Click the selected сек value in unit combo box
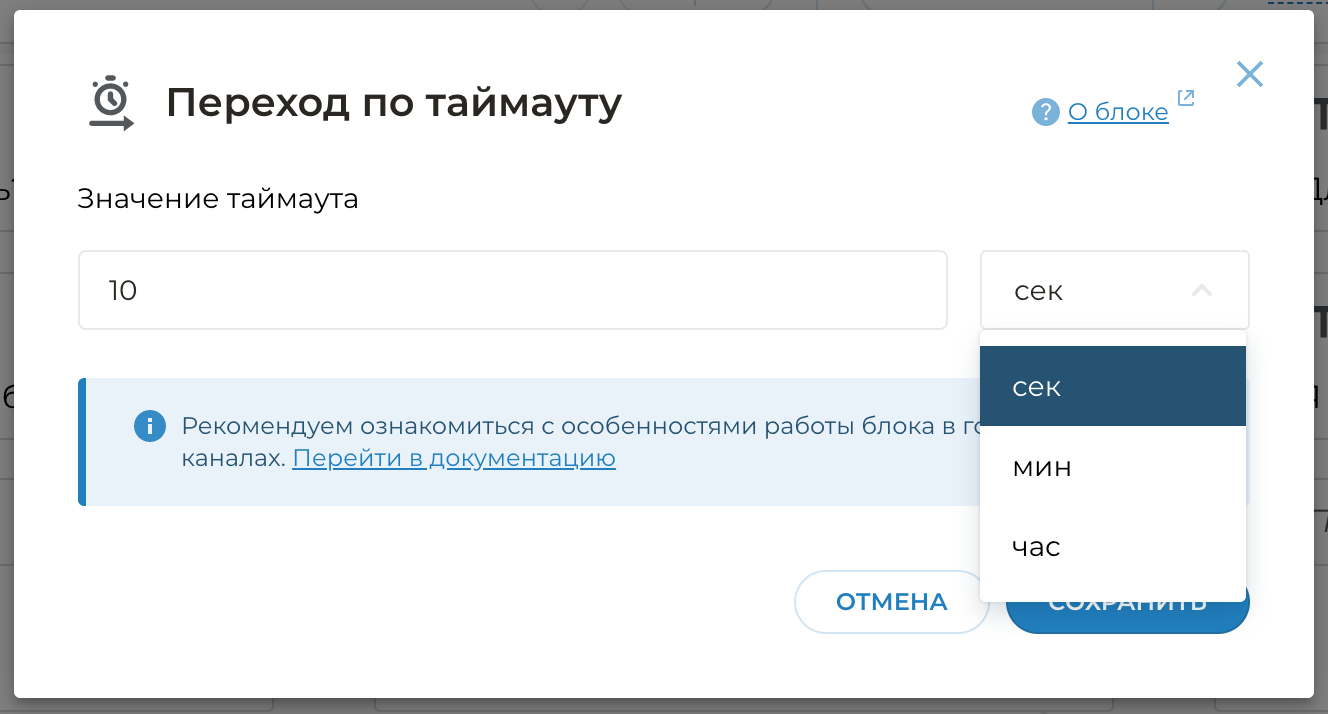 1040,291
